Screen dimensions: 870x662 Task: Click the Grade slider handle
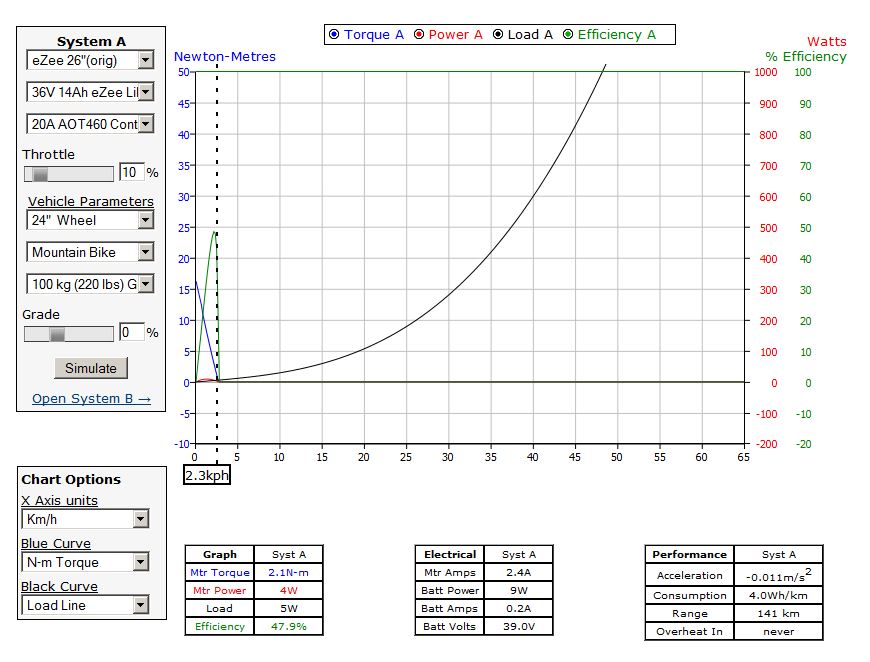coord(57,333)
